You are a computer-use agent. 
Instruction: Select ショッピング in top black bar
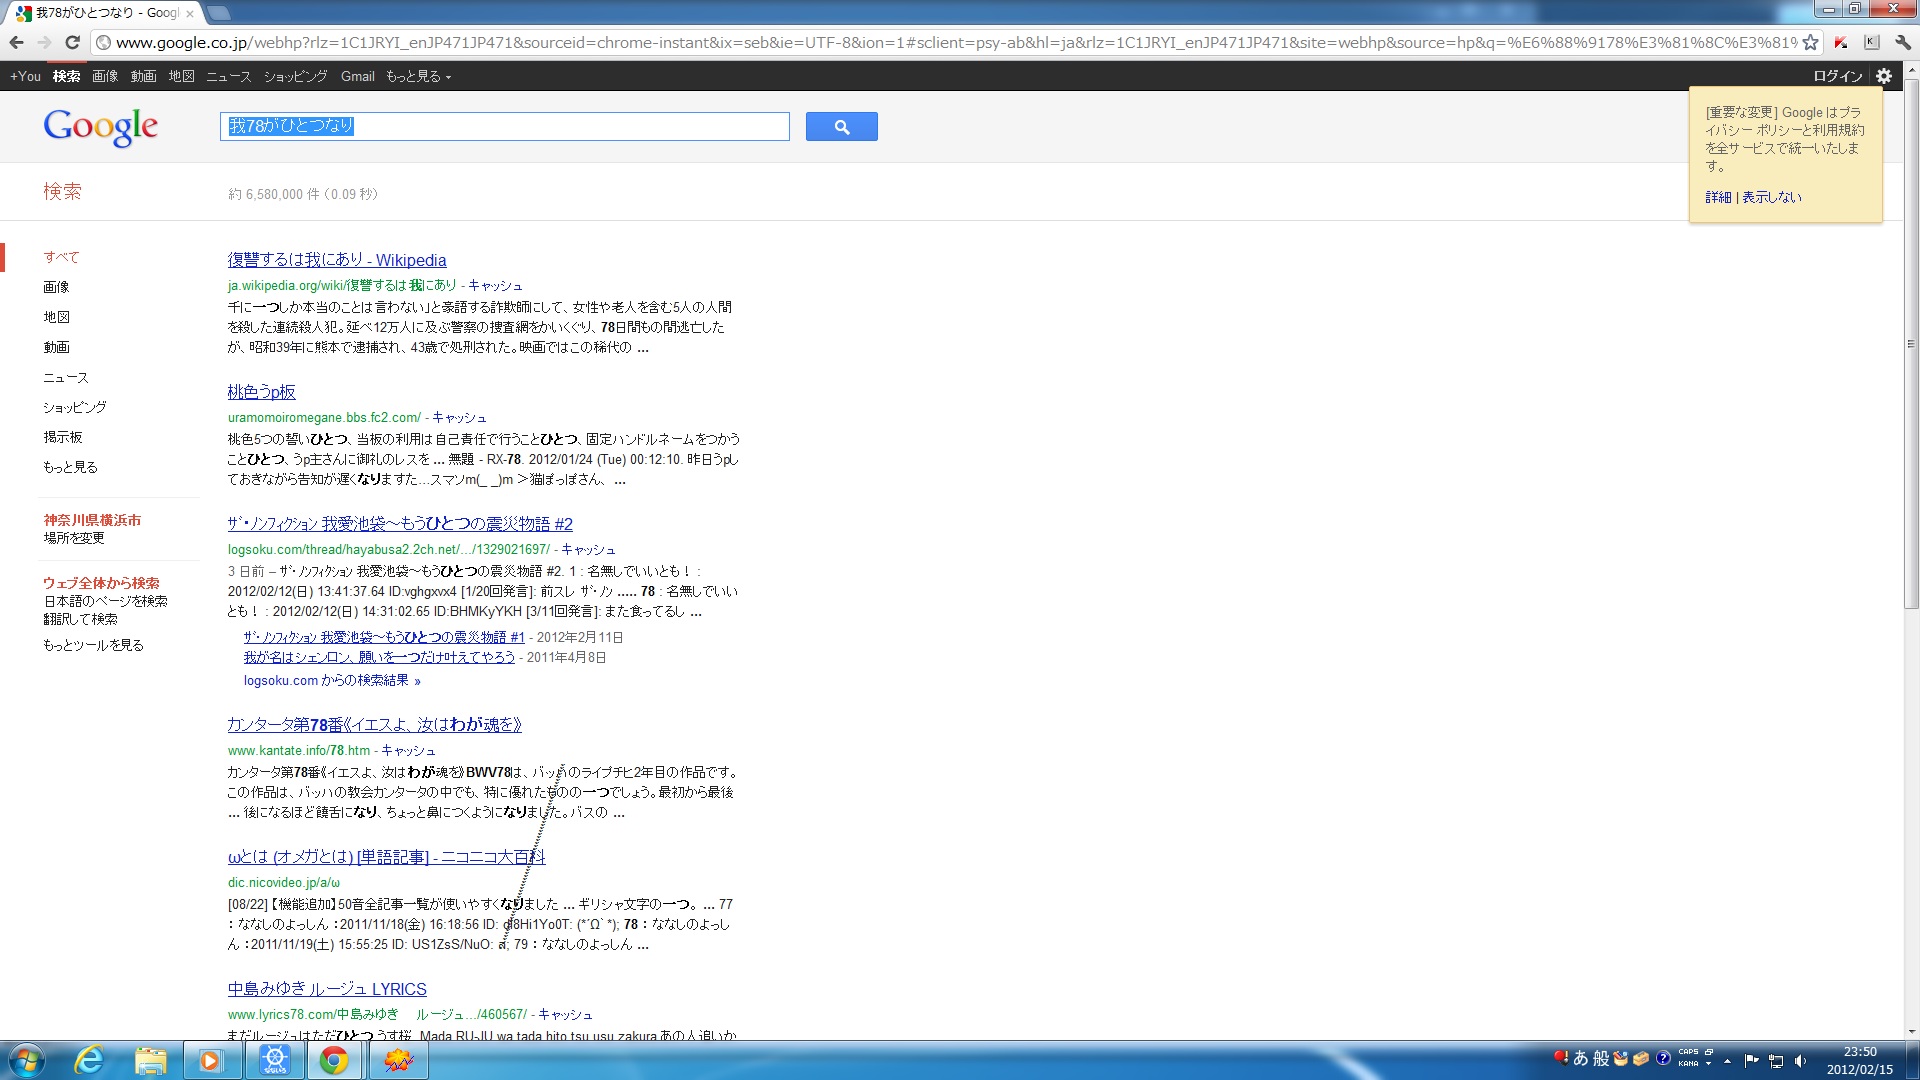click(x=295, y=76)
